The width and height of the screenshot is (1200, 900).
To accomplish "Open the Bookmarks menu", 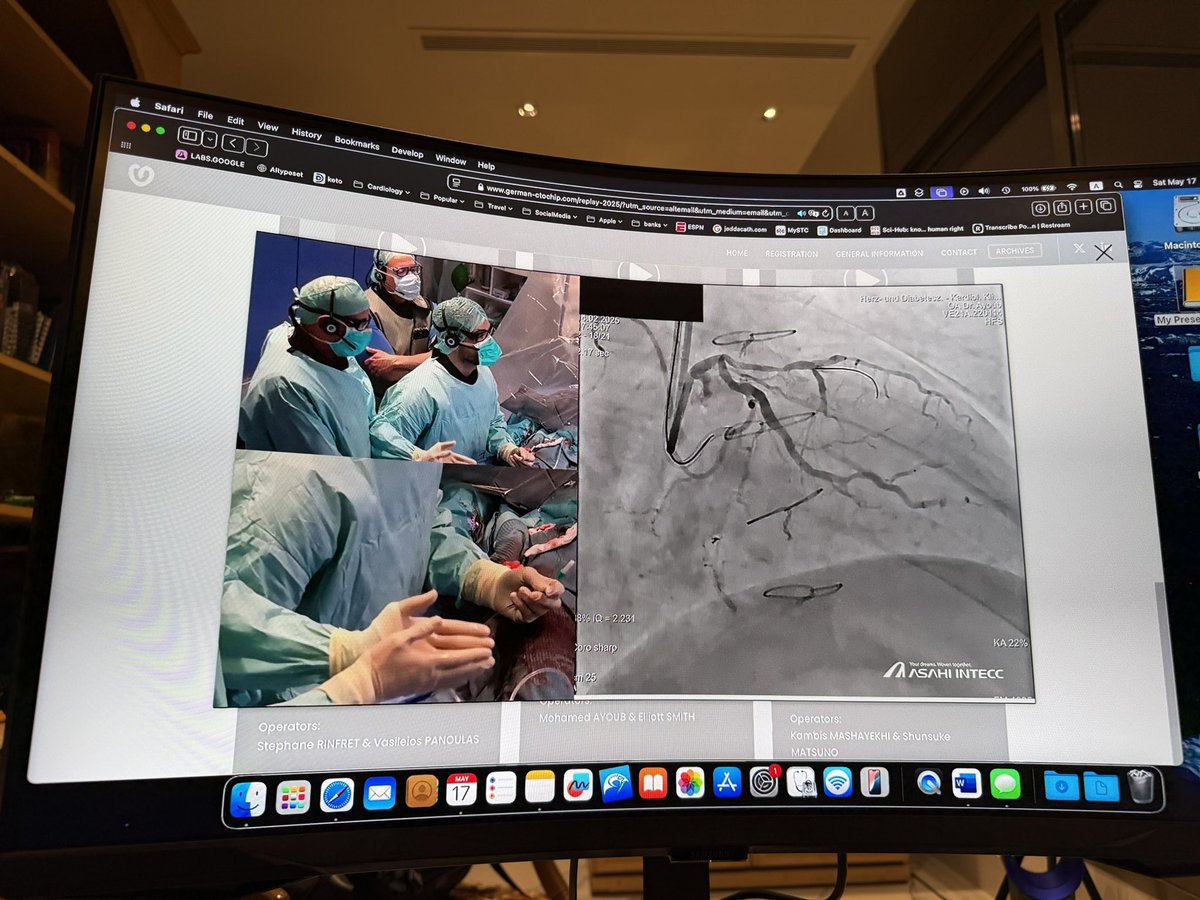I will tap(357, 143).
